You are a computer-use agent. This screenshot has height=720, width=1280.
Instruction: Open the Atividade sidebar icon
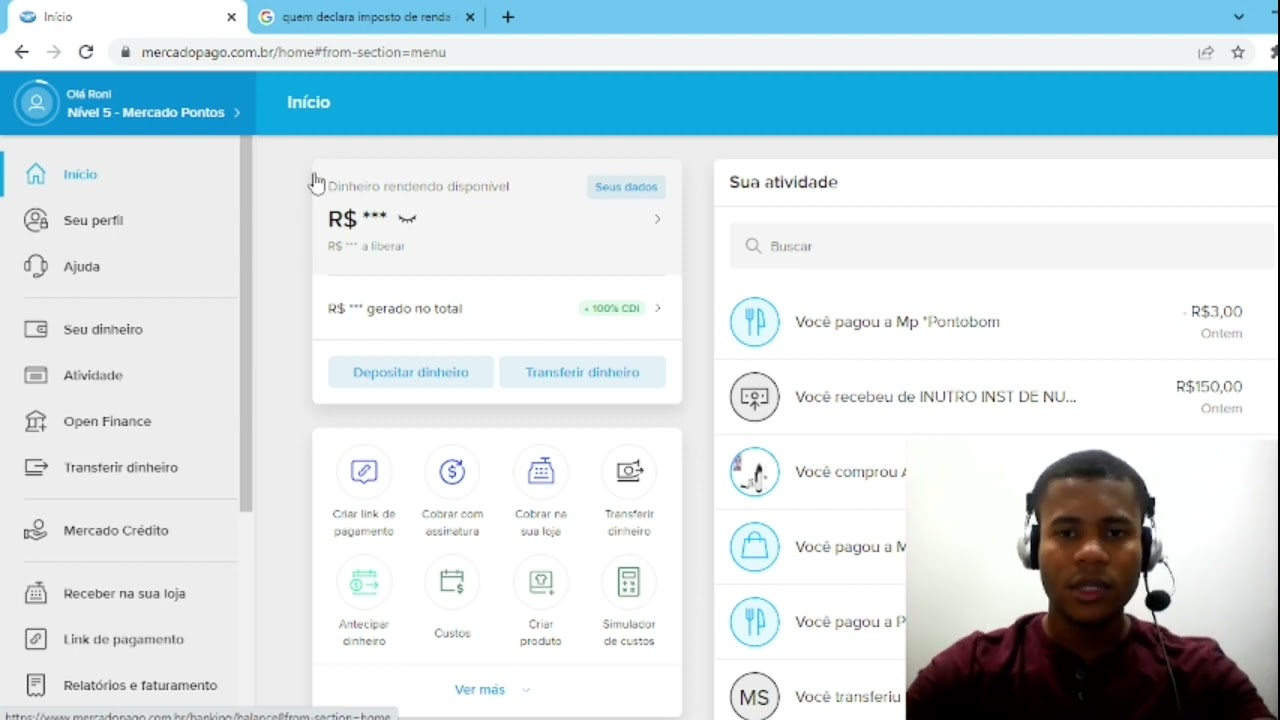pos(36,375)
